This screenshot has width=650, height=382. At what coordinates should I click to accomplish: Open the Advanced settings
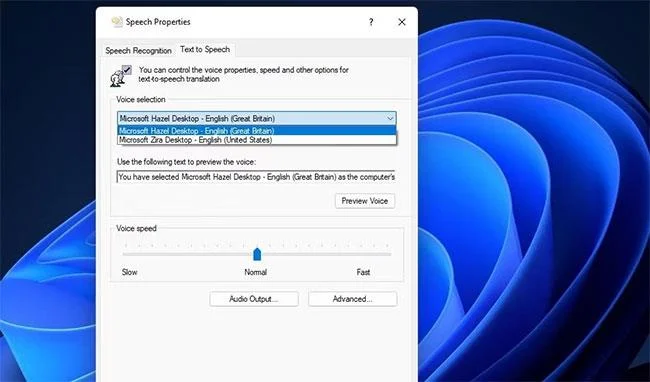(352, 299)
